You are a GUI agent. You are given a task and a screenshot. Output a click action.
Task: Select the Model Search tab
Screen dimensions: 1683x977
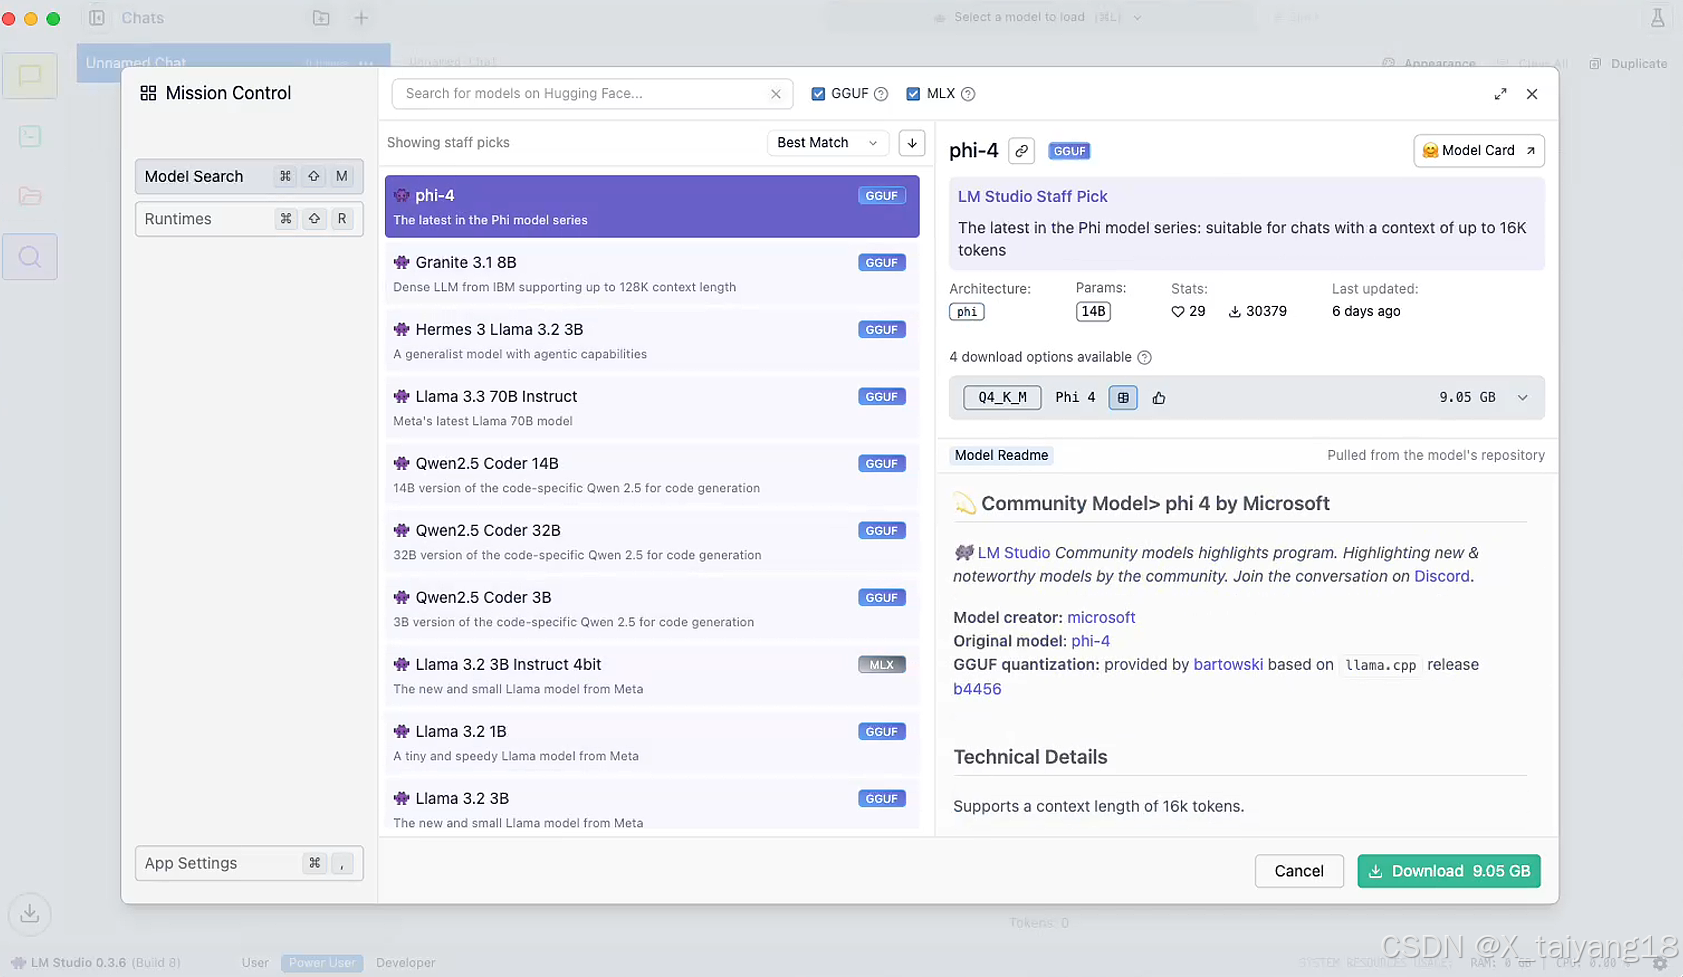pos(249,177)
